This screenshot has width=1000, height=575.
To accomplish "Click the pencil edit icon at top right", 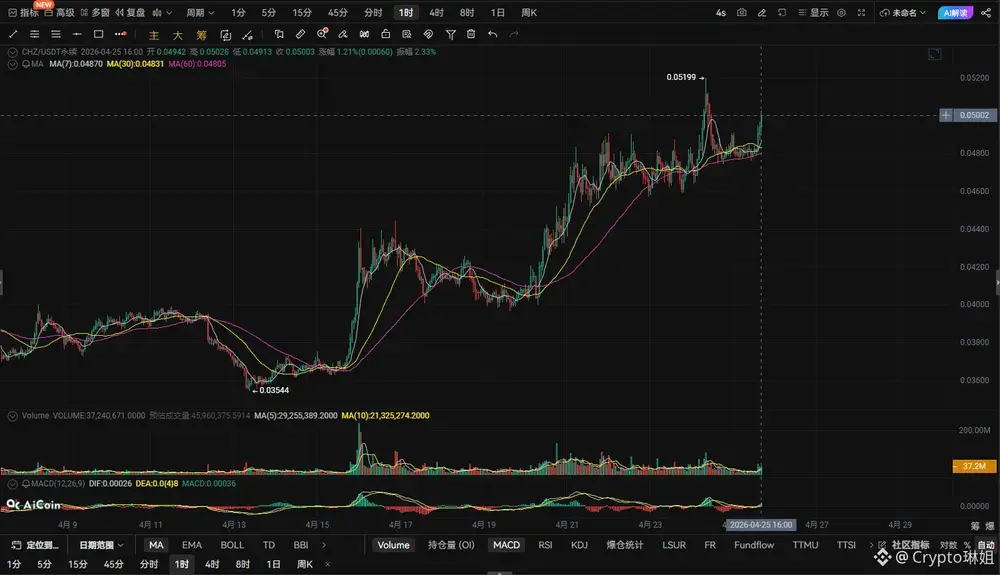I will pos(761,13).
